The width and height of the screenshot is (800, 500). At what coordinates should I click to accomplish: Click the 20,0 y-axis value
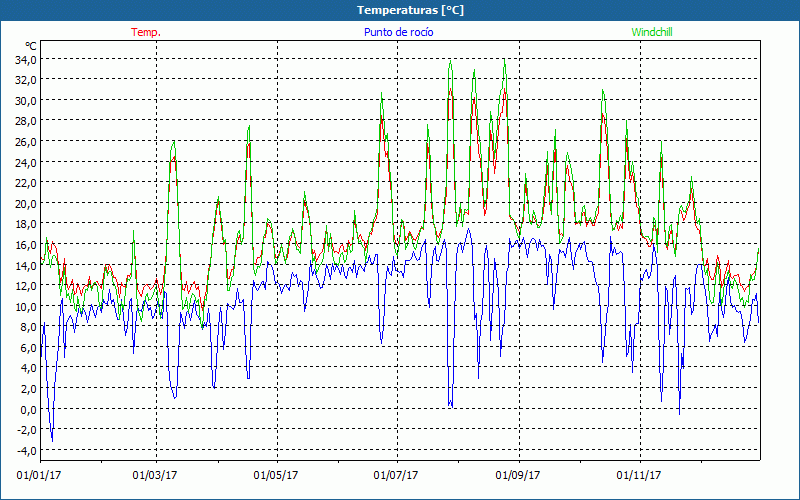pos(27,204)
